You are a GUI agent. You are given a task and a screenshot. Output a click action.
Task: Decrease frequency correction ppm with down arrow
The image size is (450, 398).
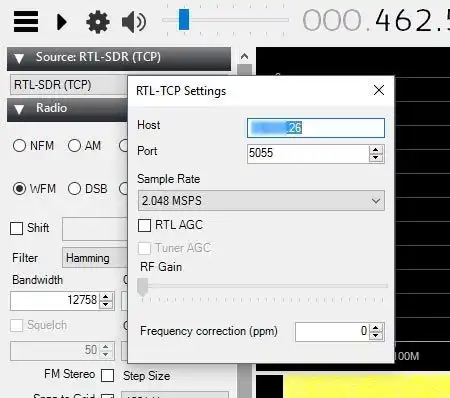tap(376, 335)
